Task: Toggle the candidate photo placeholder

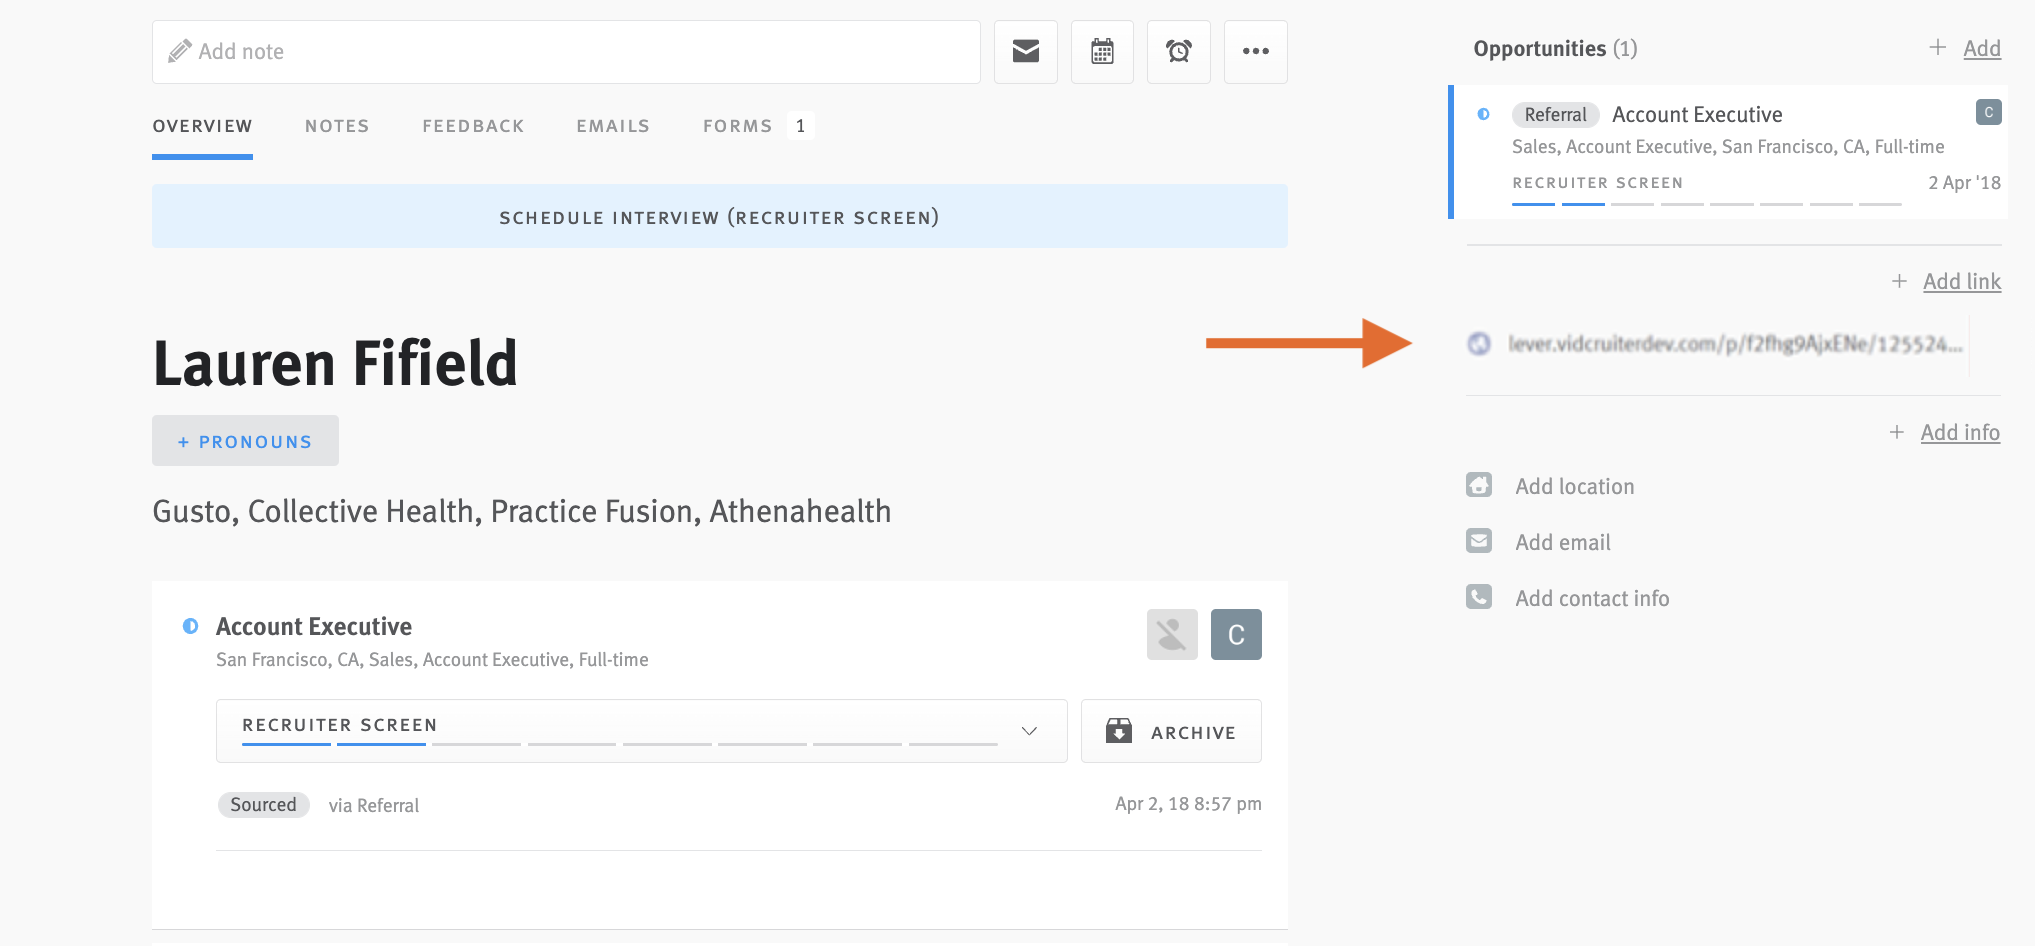Action: pos(1171,634)
